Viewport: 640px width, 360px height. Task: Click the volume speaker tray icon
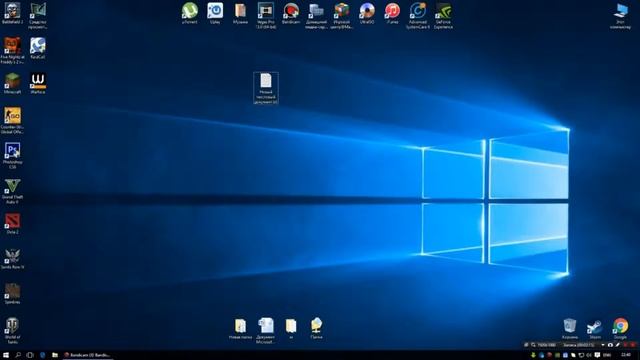[589, 355]
